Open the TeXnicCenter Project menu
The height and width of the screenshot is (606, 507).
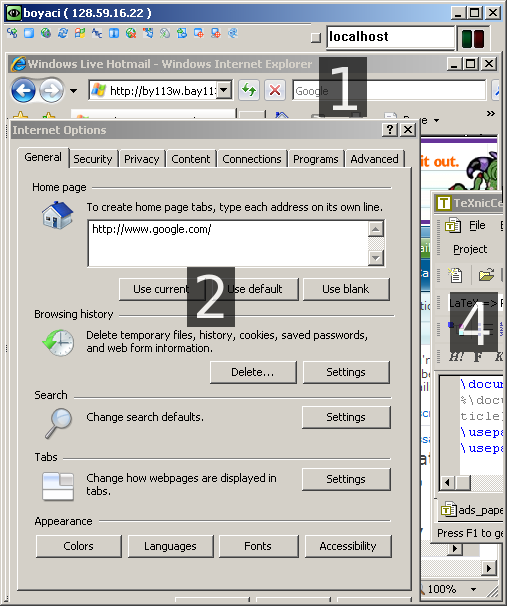tap(470, 249)
